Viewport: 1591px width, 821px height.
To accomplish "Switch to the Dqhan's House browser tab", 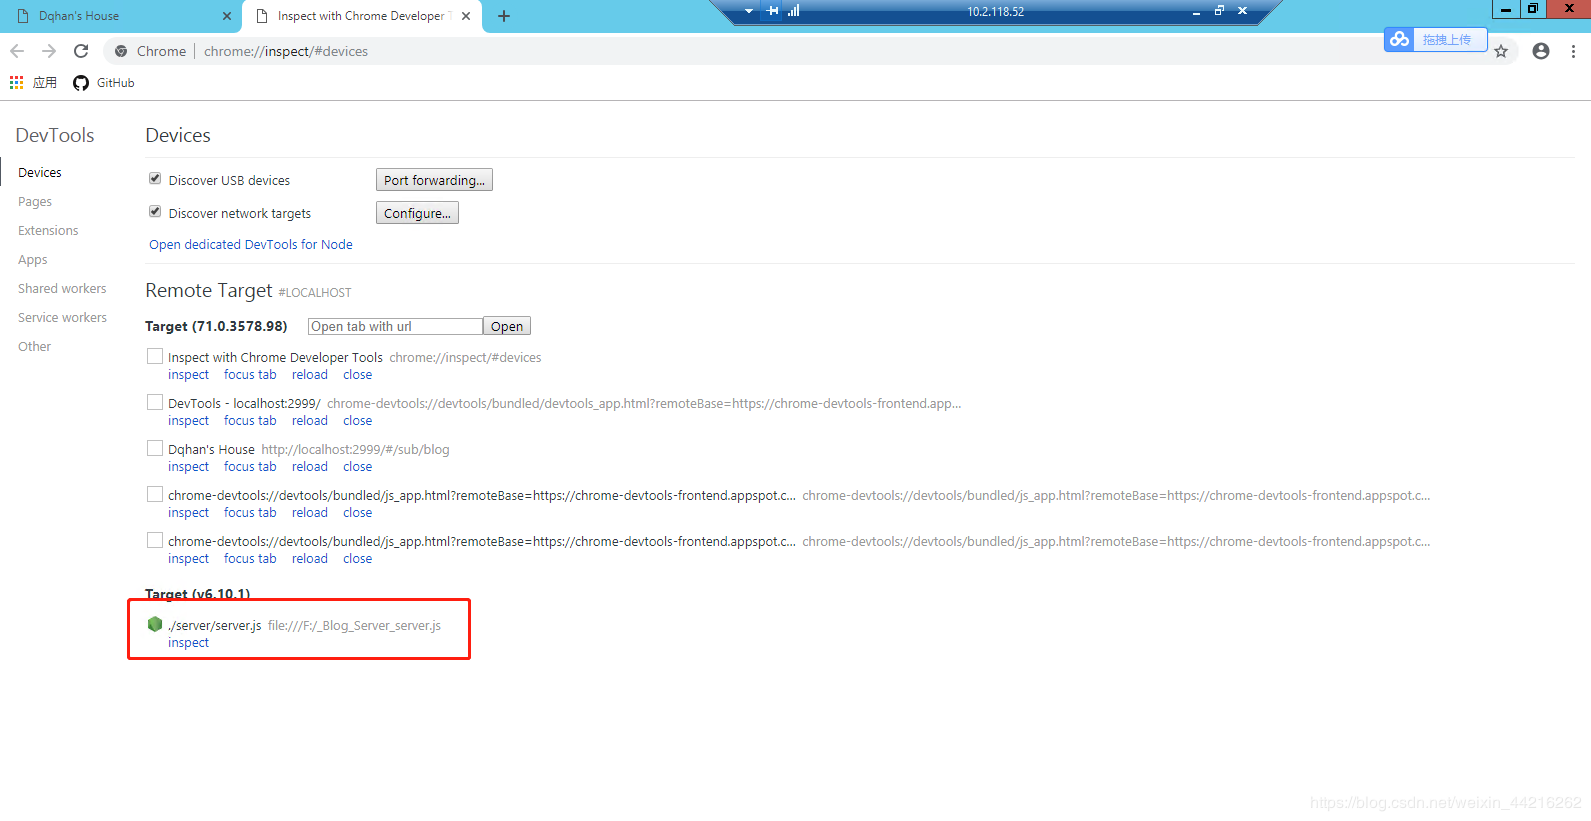I will (x=120, y=16).
